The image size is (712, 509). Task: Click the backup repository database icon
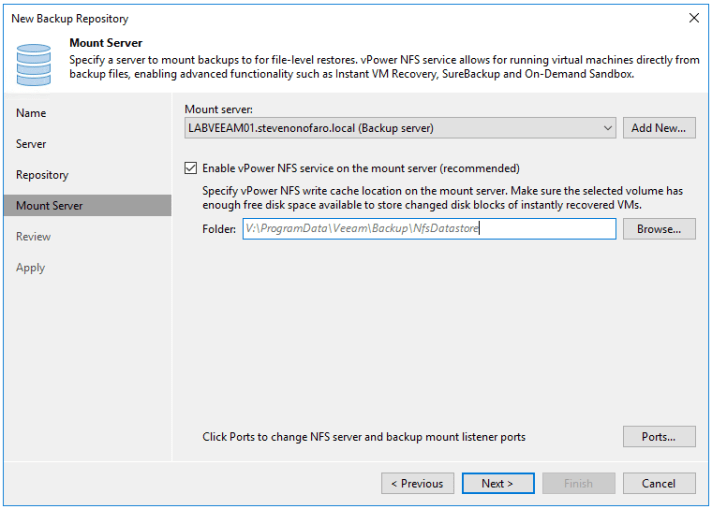(x=33, y=63)
